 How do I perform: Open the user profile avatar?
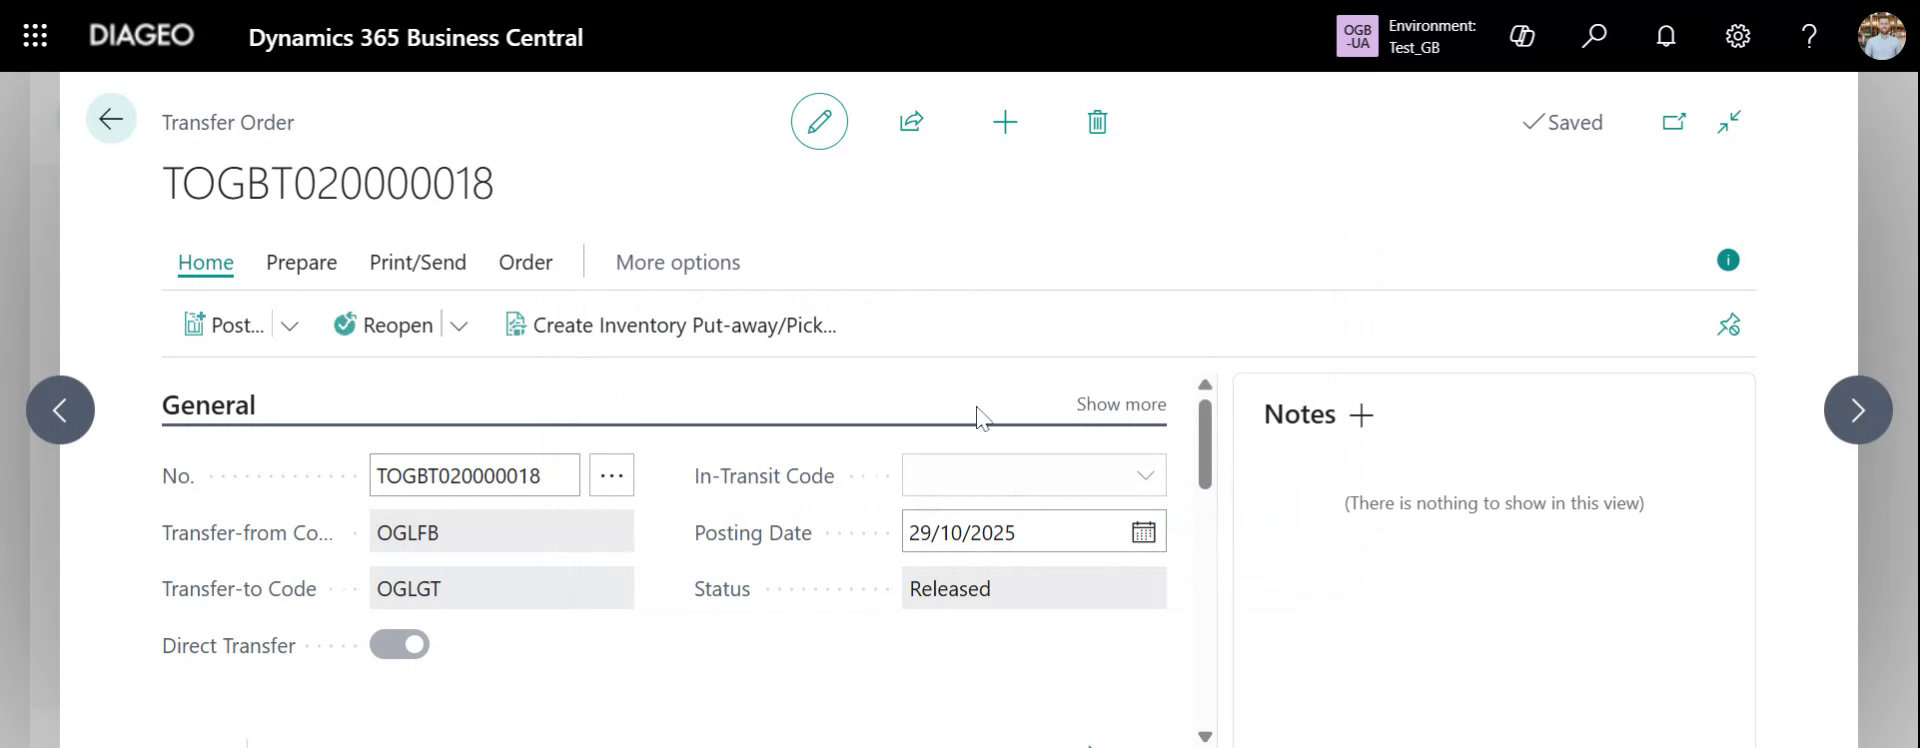(1881, 36)
